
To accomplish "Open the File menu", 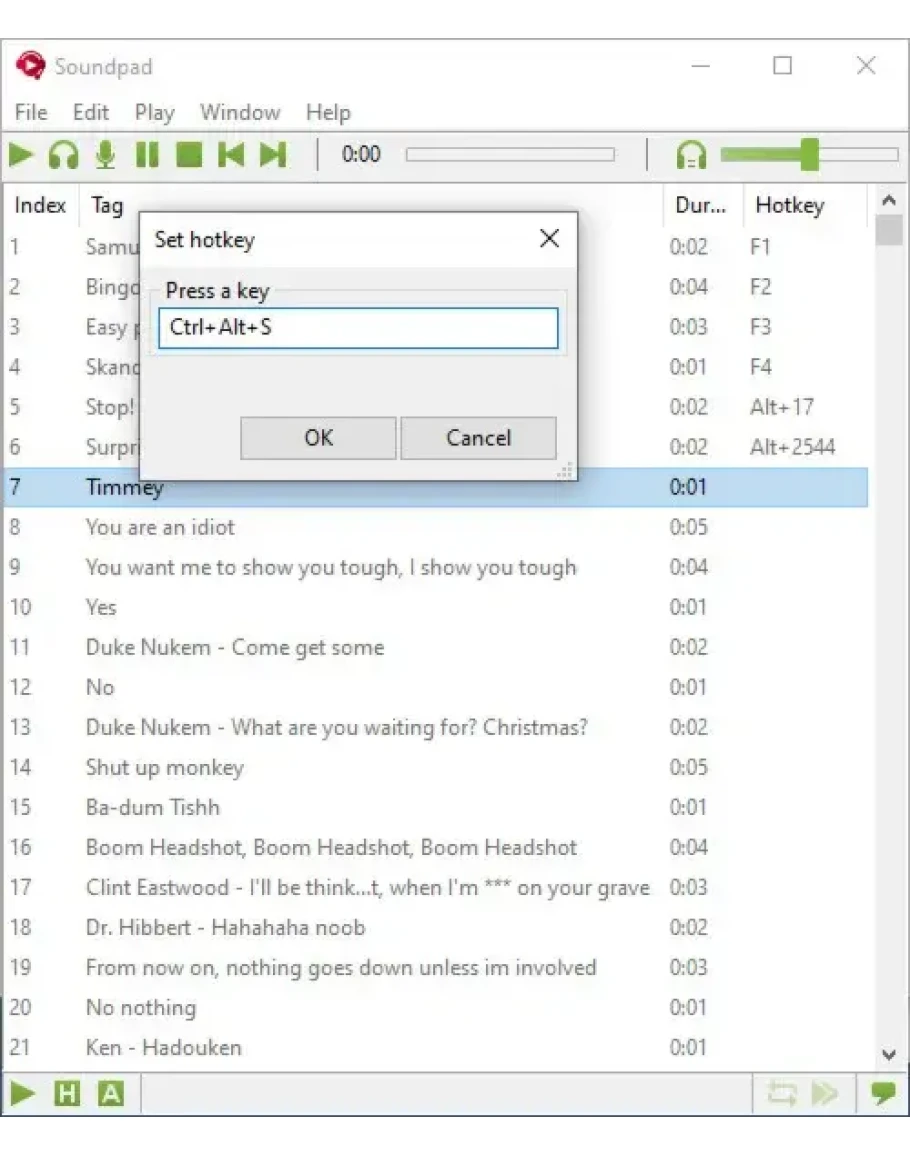I will 31,112.
